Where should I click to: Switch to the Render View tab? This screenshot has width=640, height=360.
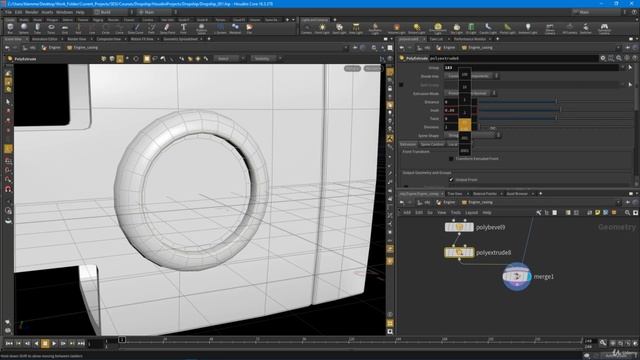pyautogui.click(x=77, y=39)
